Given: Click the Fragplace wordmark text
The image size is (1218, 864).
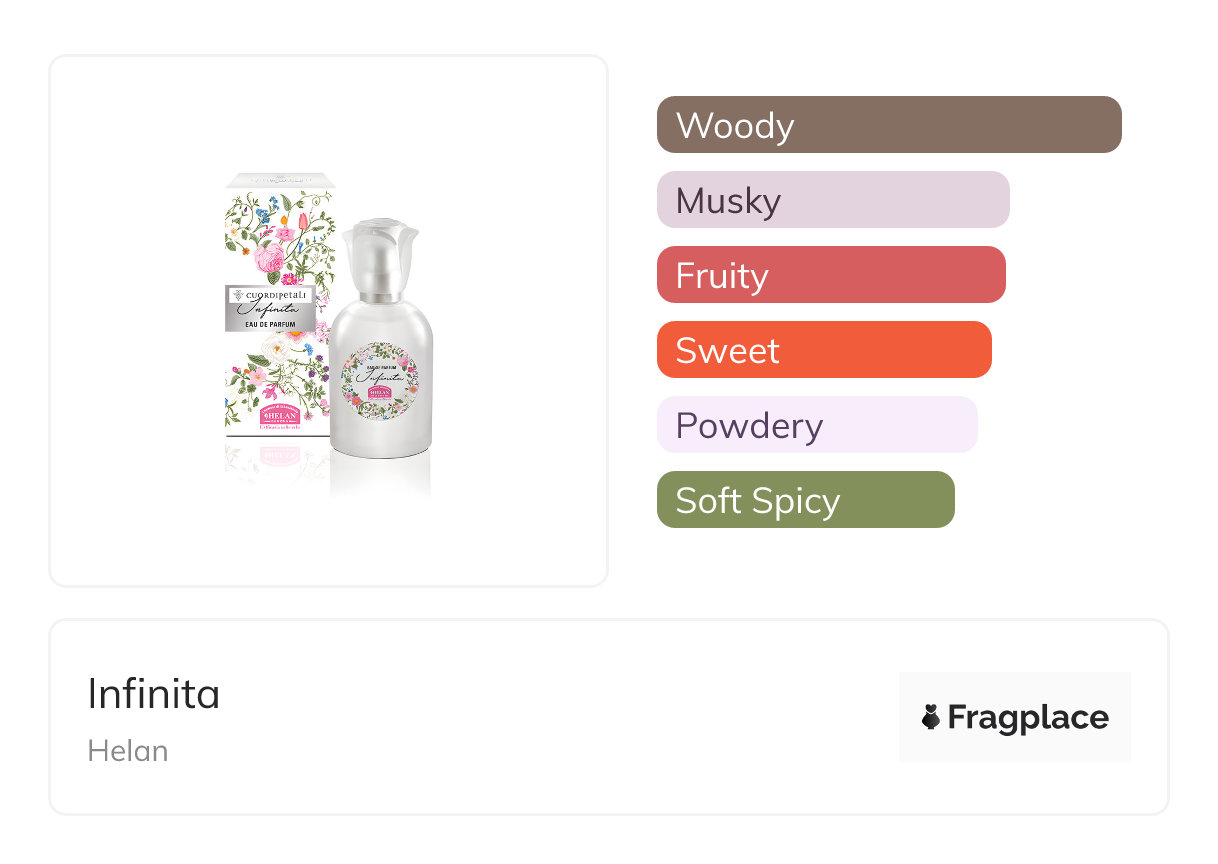Looking at the screenshot, I should point(1028,717).
